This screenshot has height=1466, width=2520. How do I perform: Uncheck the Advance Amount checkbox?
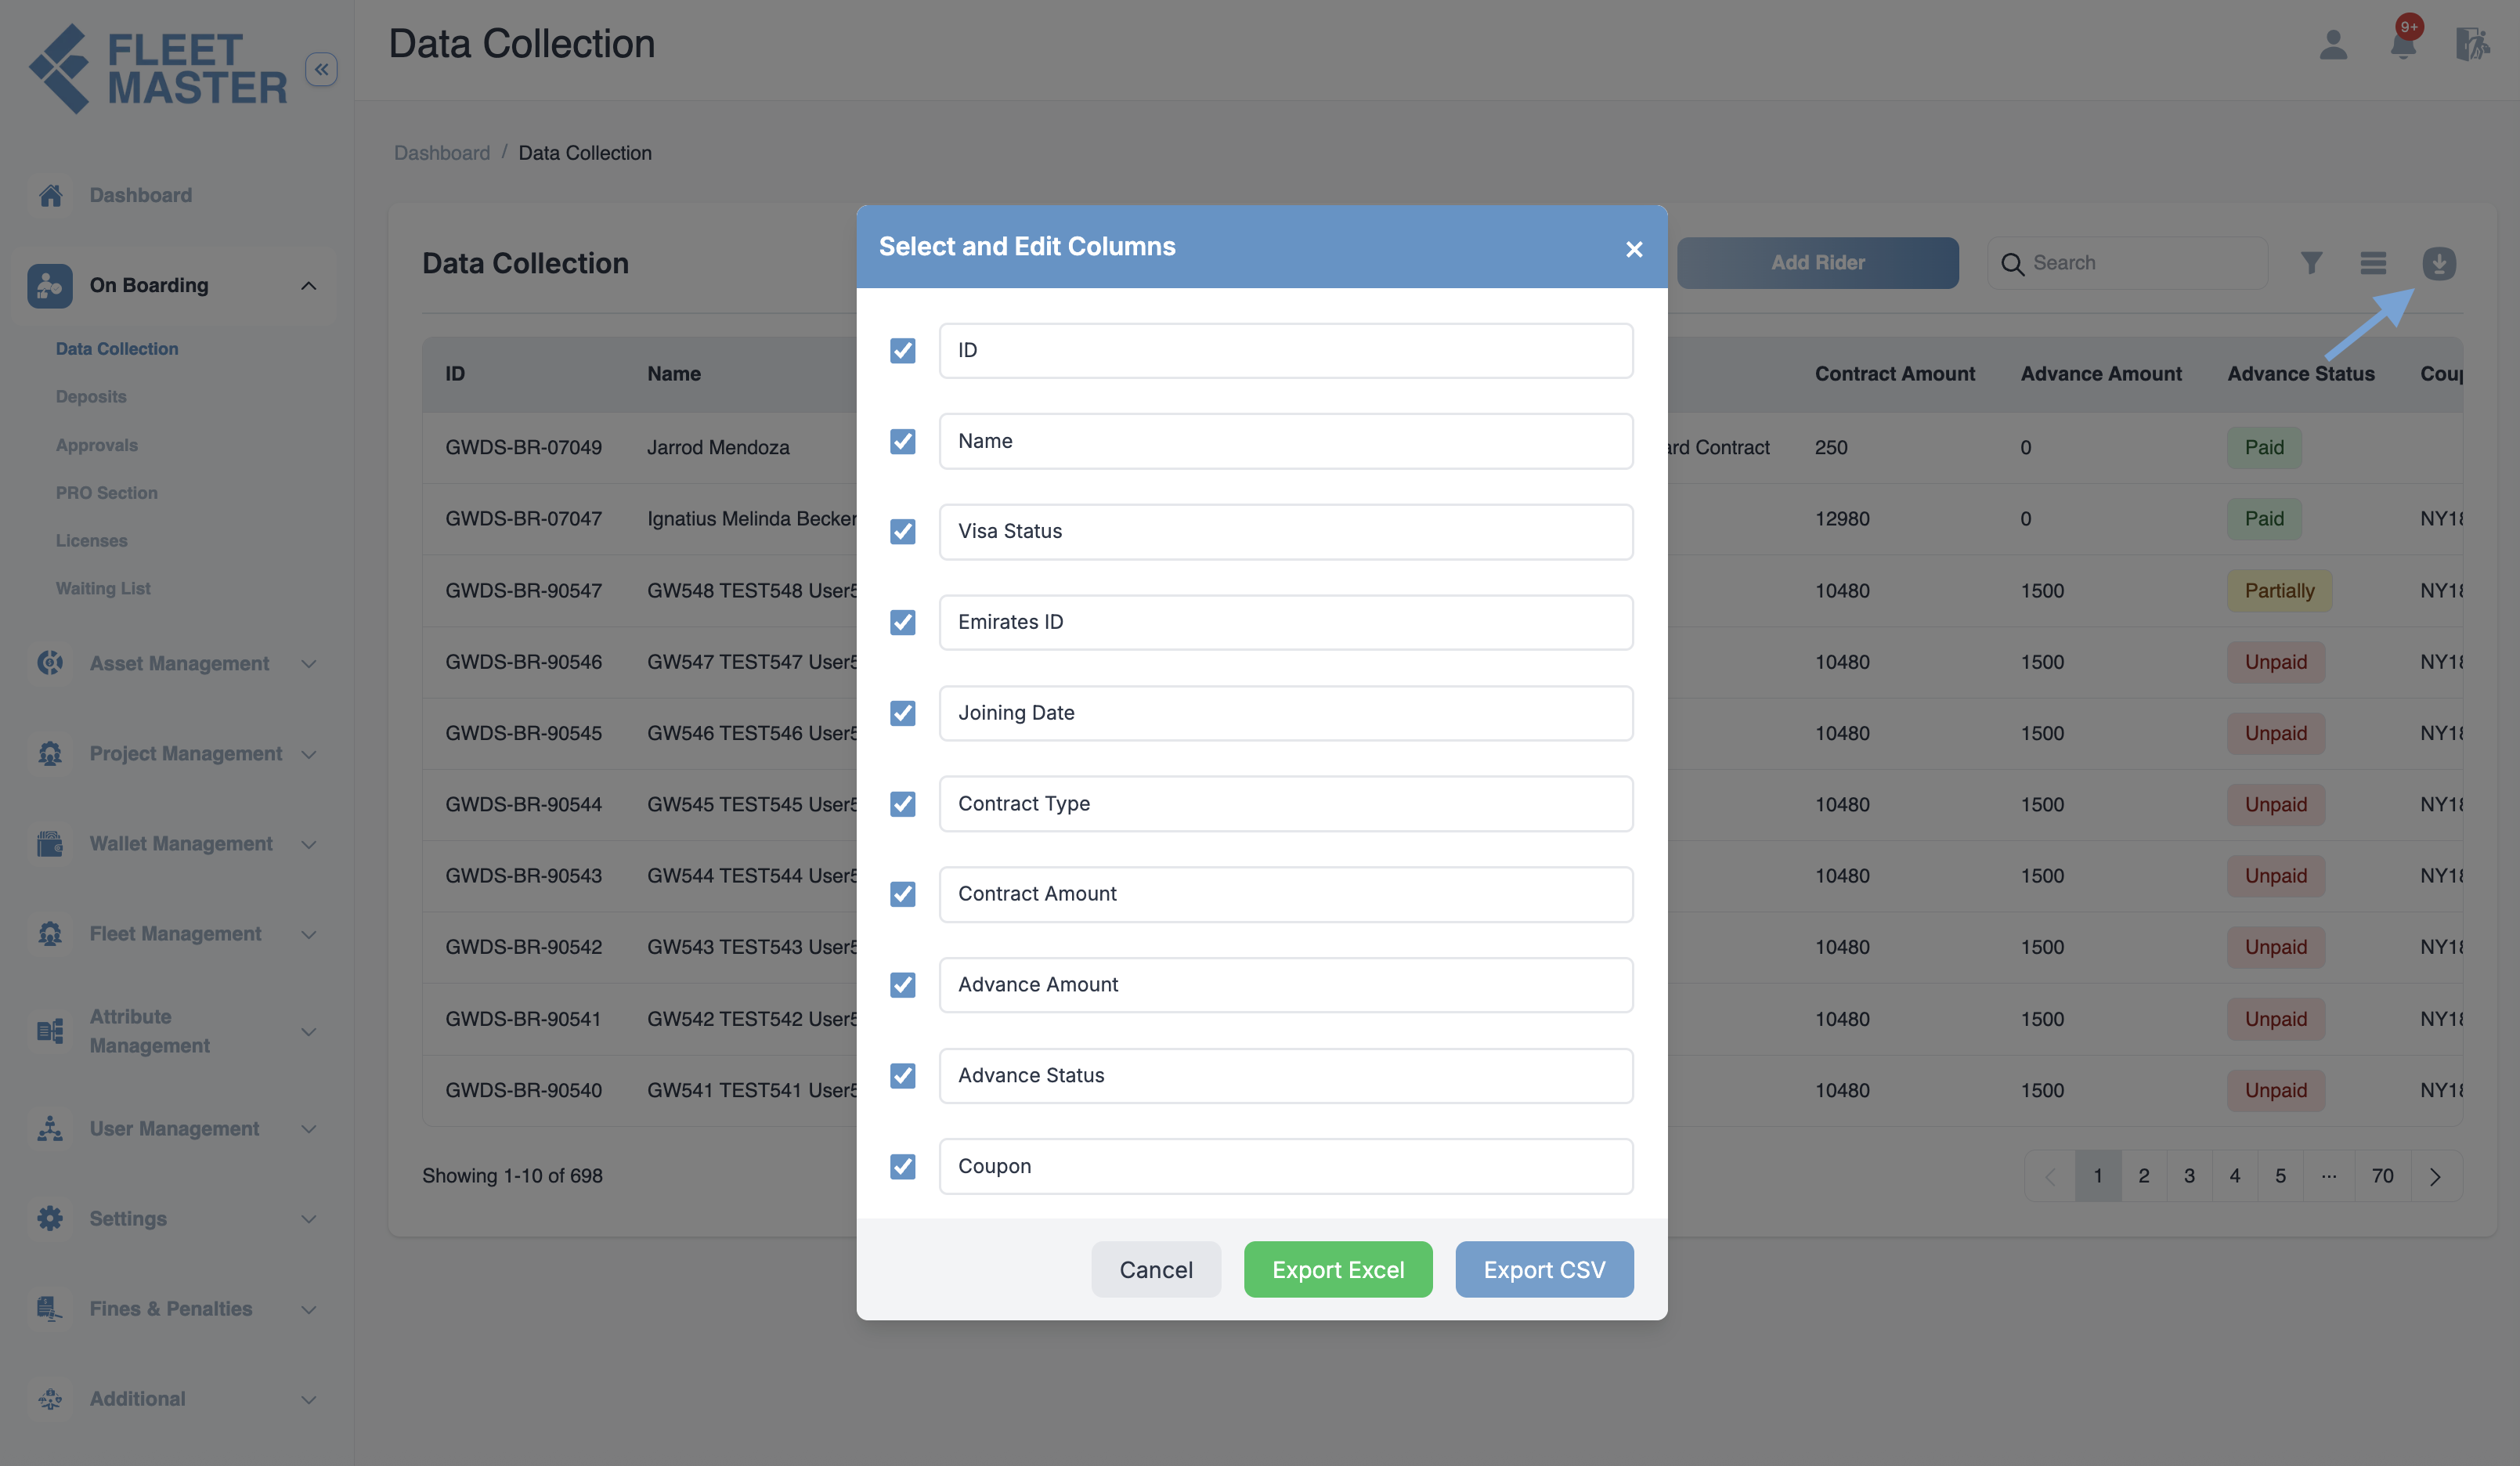coord(903,985)
